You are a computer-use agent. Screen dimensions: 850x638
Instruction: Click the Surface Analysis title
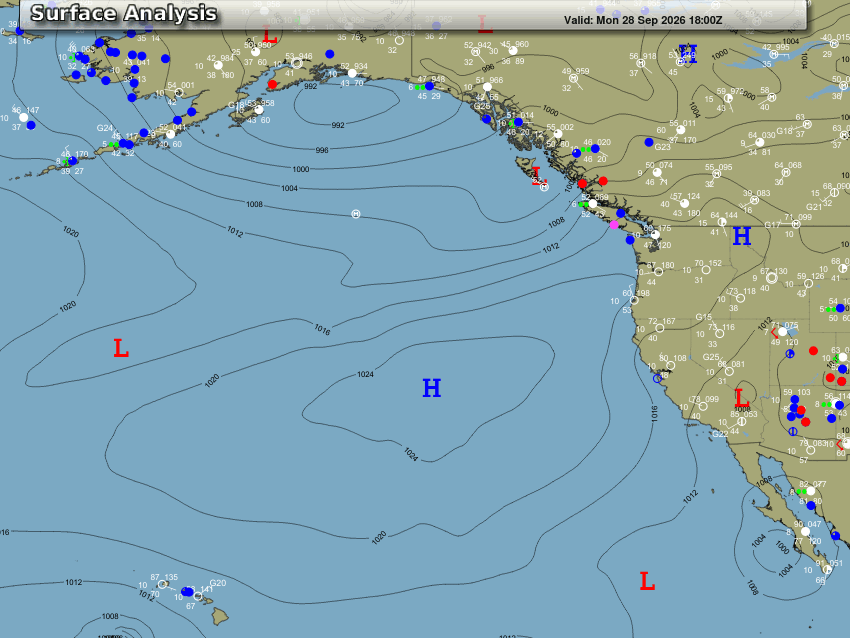(x=124, y=14)
